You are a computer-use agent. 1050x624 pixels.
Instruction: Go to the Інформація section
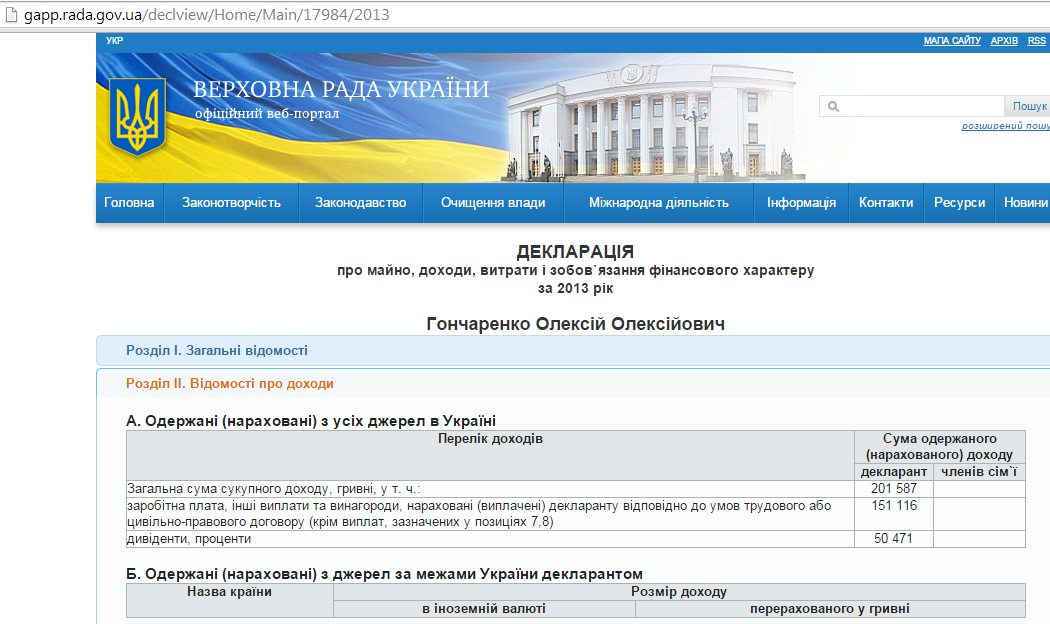pos(801,202)
